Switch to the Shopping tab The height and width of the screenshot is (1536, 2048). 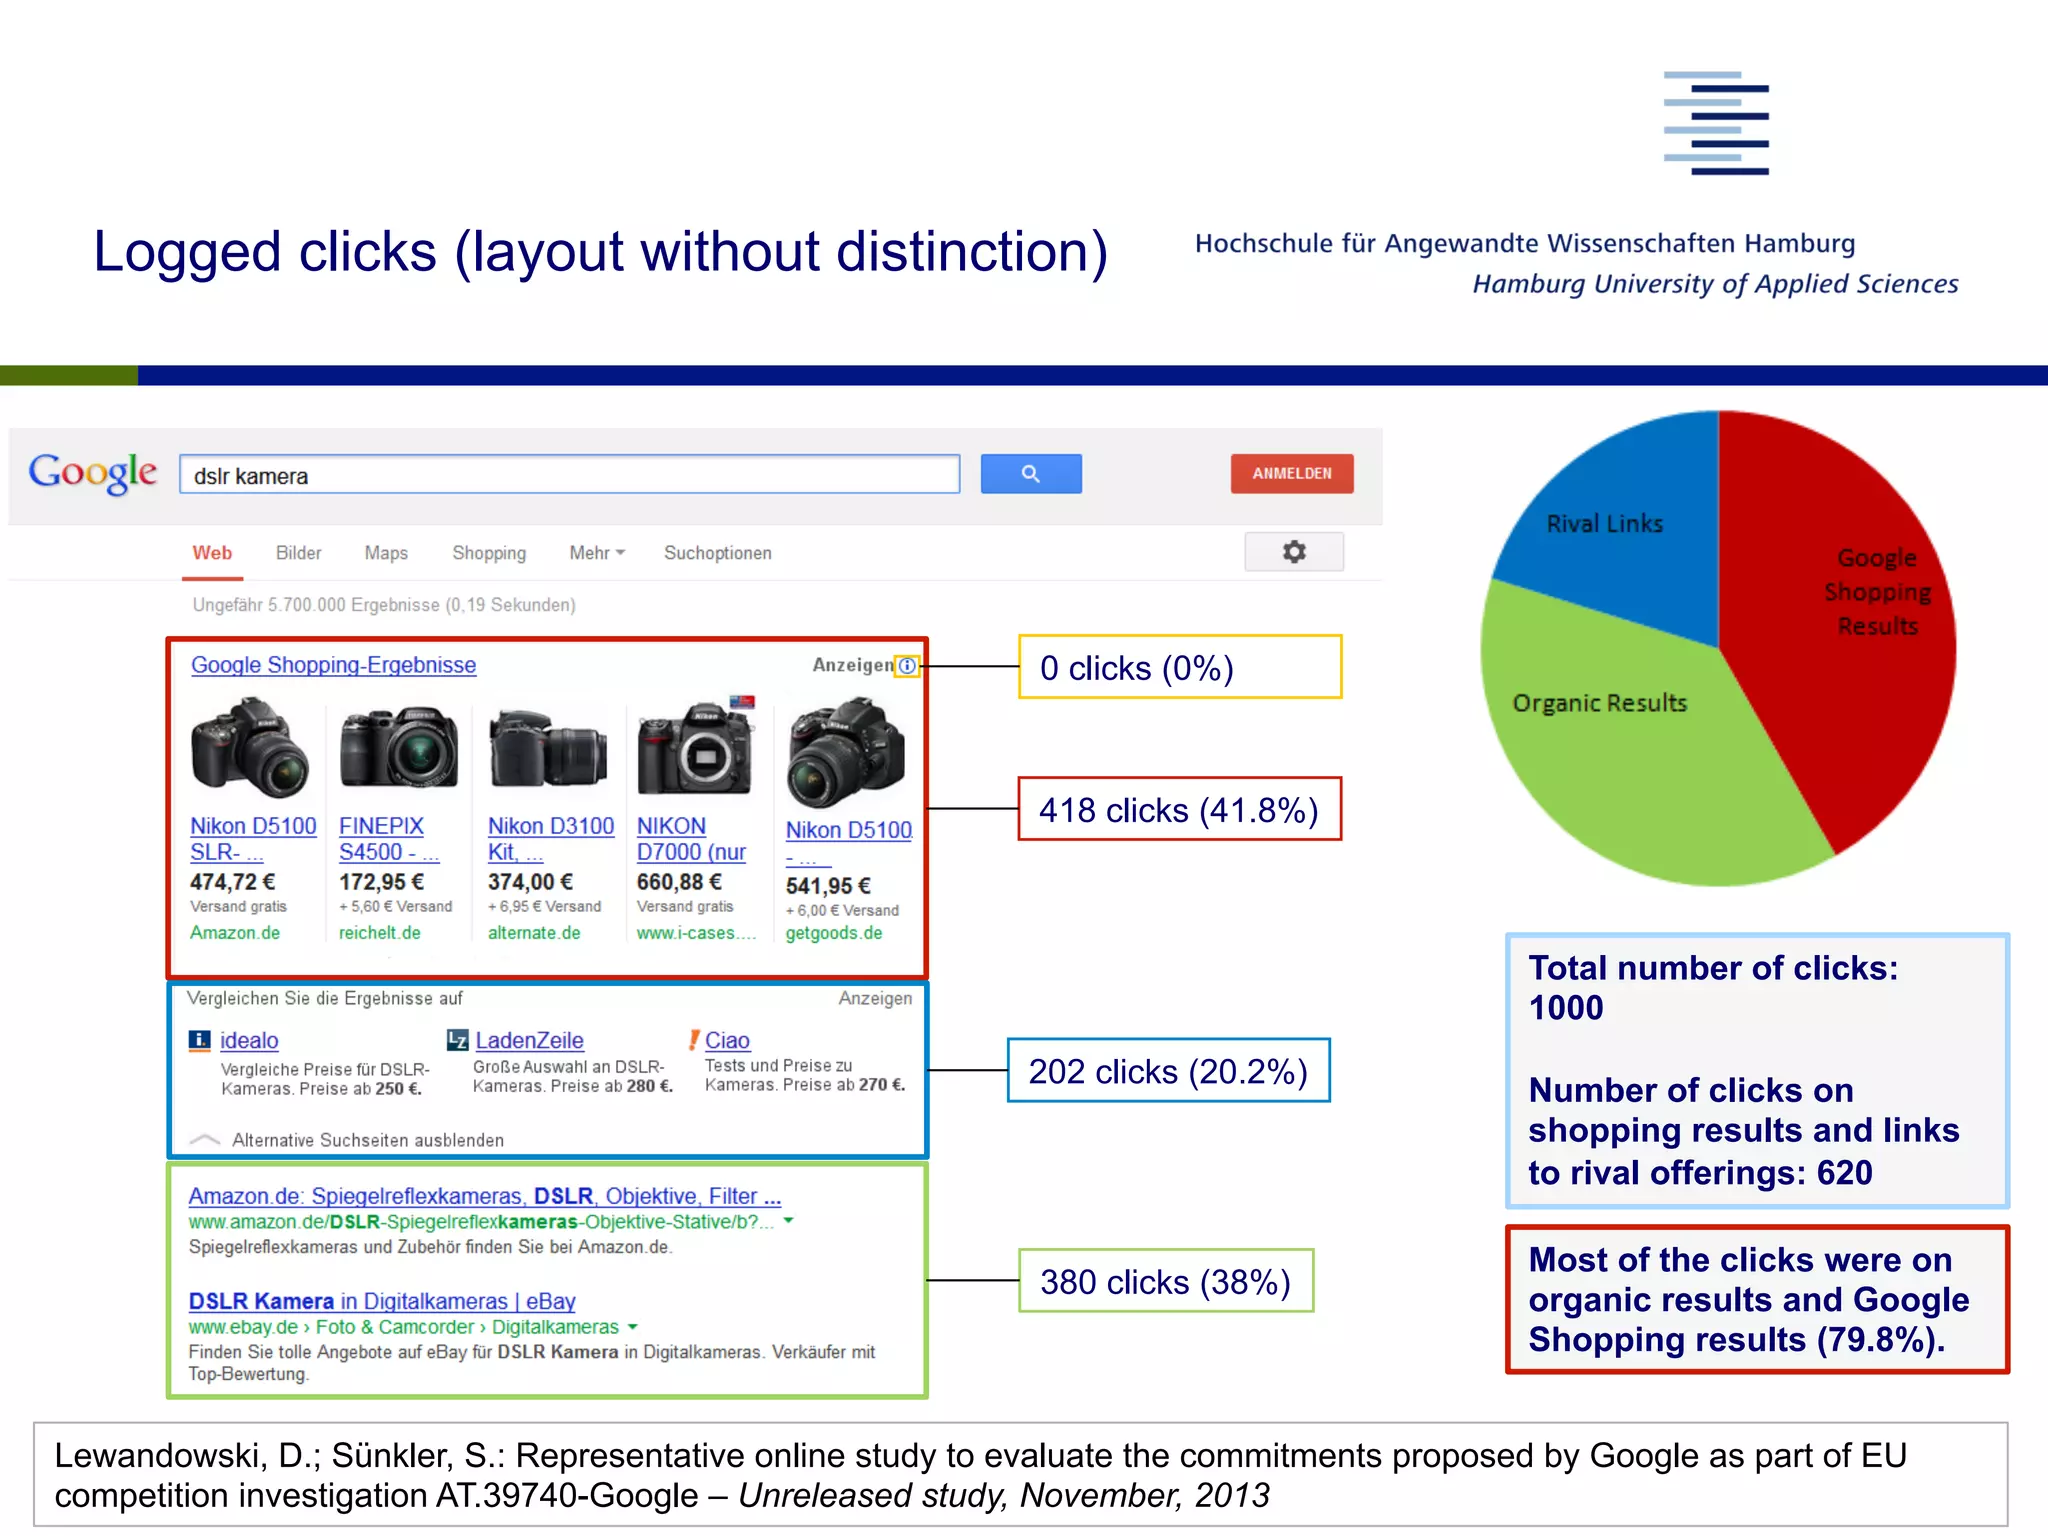coord(489,553)
